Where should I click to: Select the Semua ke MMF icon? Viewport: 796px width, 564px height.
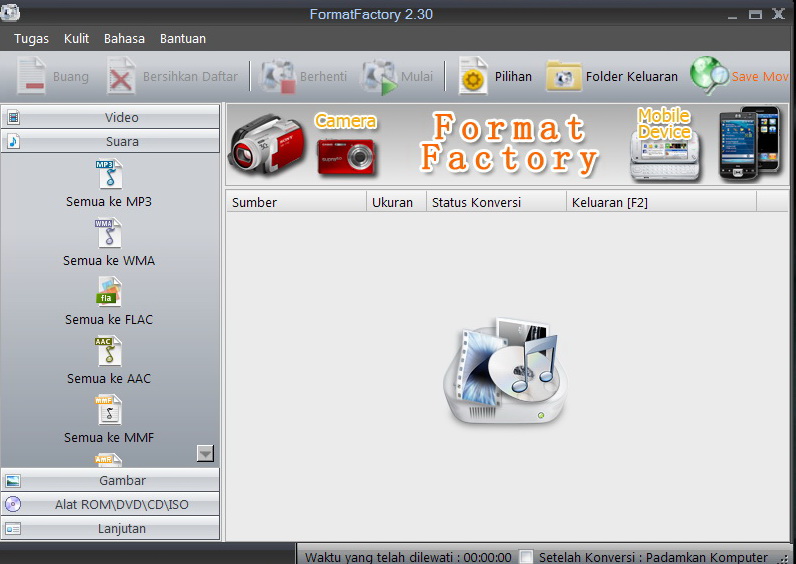pyautogui.click(x=109, y=410)
